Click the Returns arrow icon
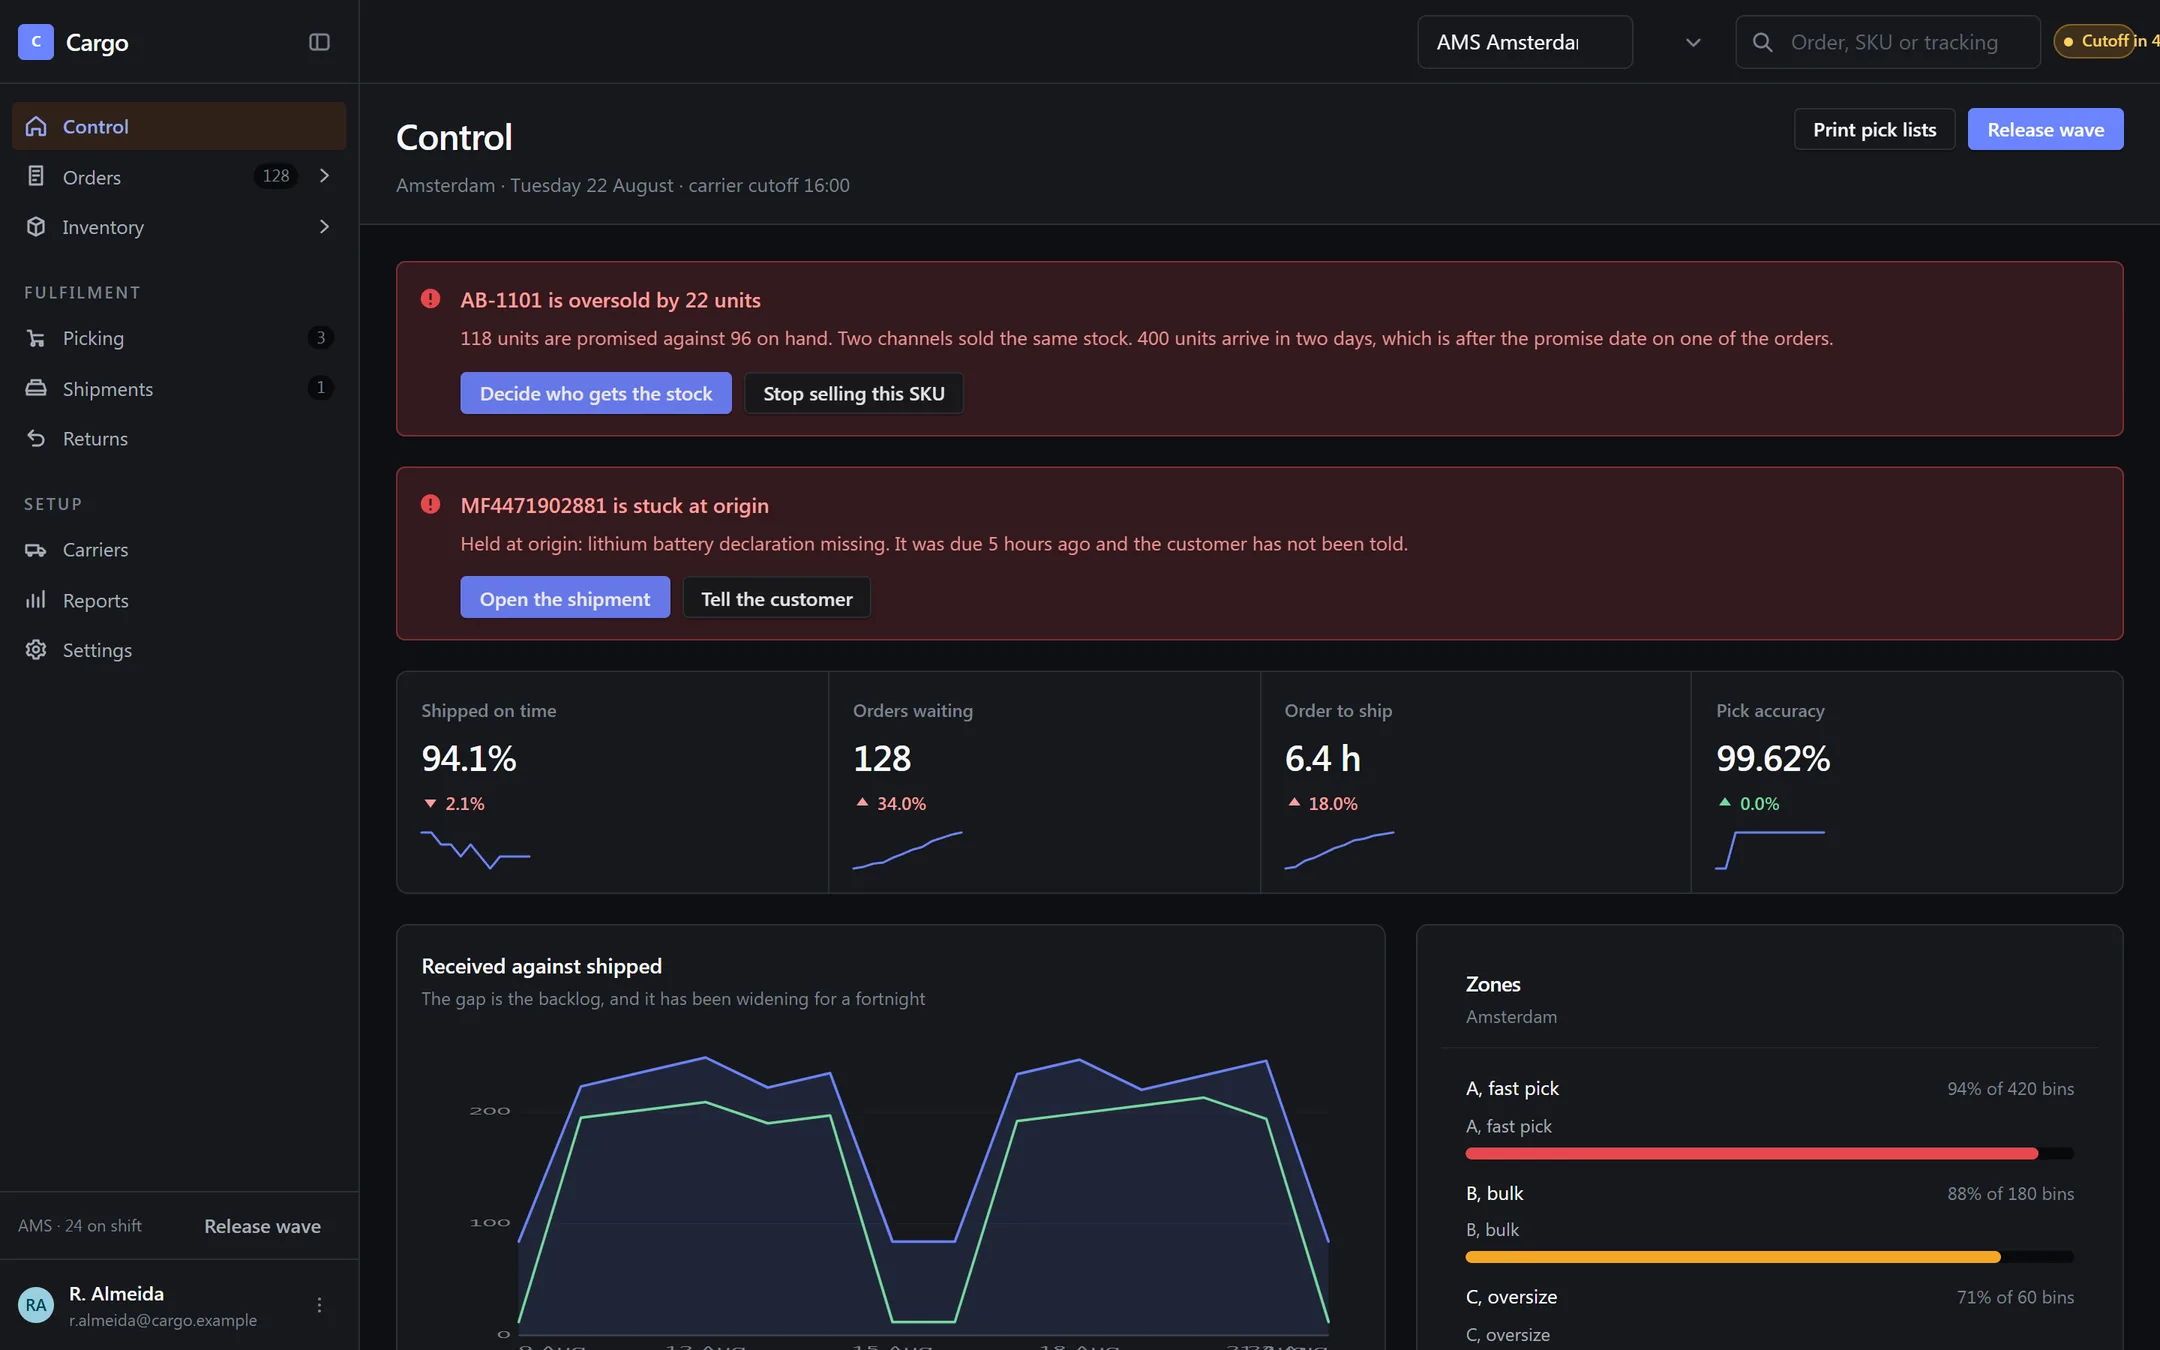Screen dimensions: 2160x1350 click(36, 438)
